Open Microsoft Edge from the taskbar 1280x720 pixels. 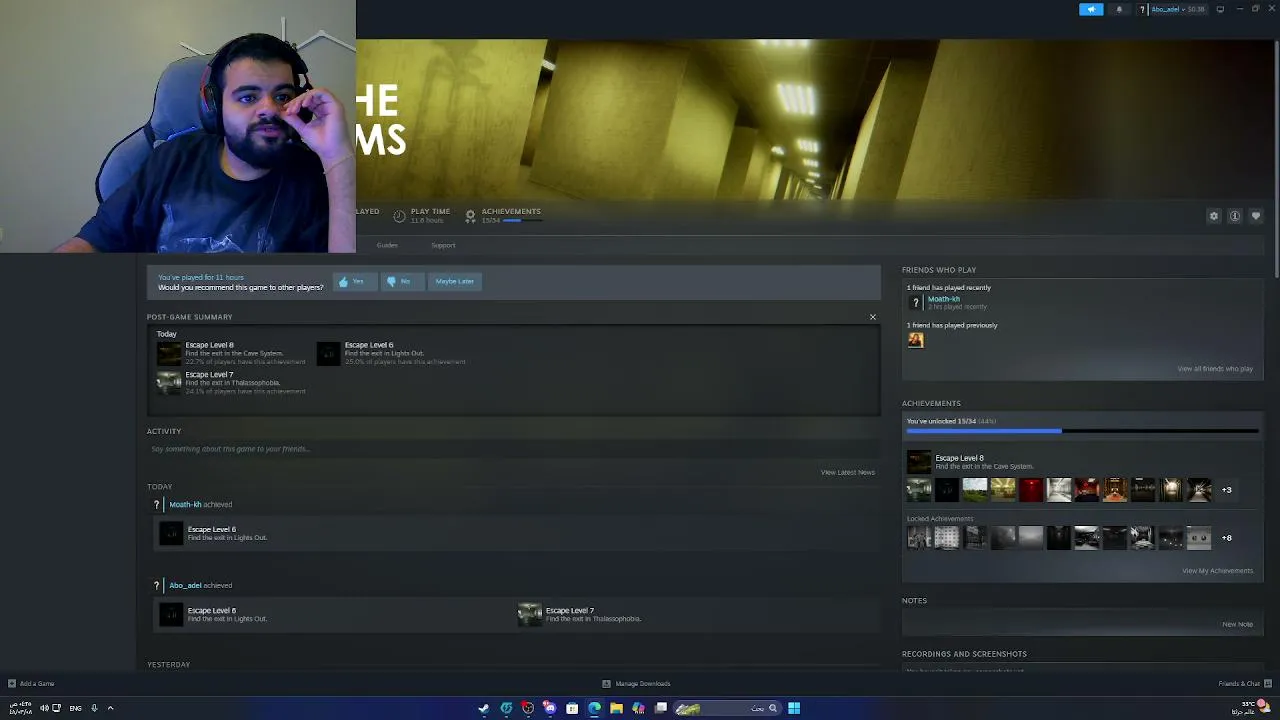(594, 708)
